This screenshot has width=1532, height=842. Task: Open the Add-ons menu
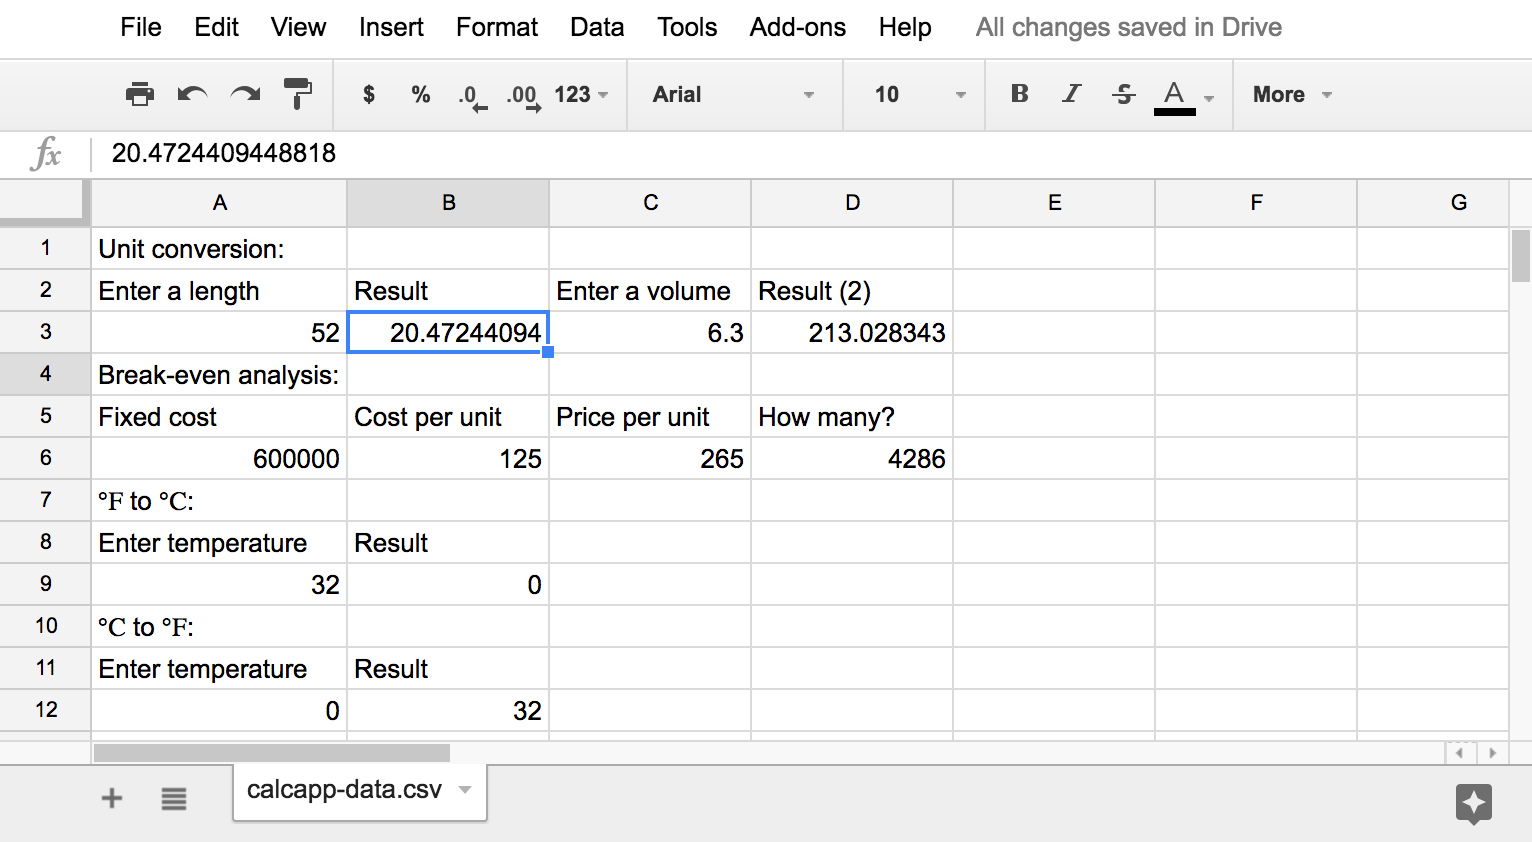pos(798,27)
